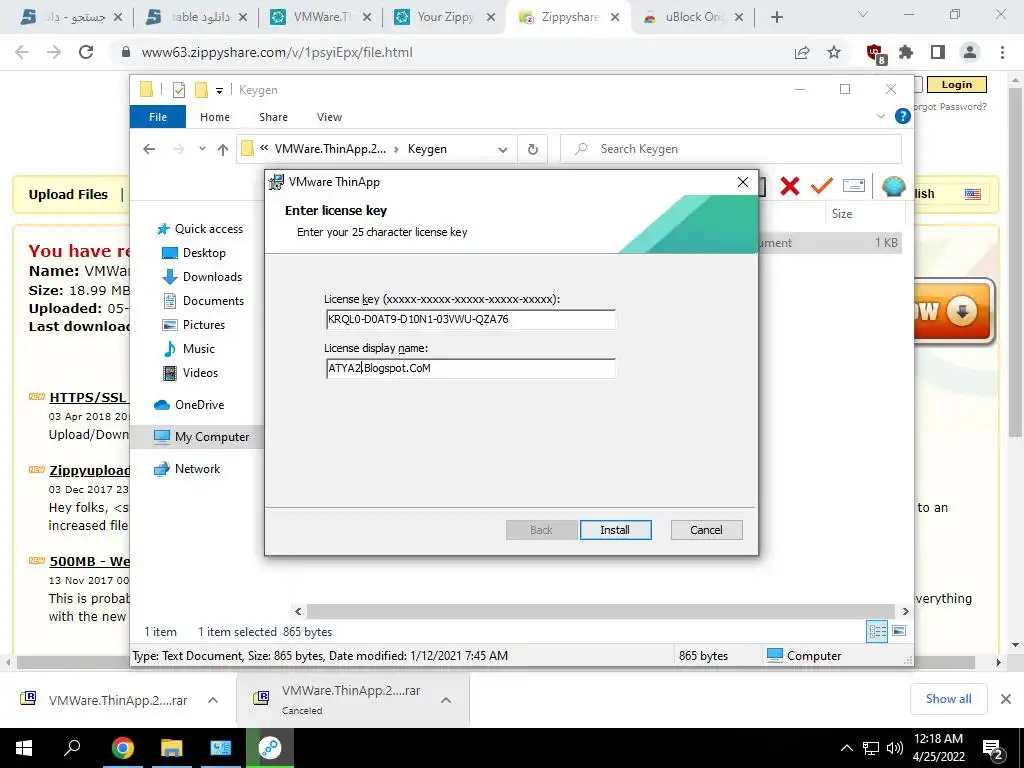1024x768 pixels.
Task: Click Explorer back arrow
Action: 149,149
